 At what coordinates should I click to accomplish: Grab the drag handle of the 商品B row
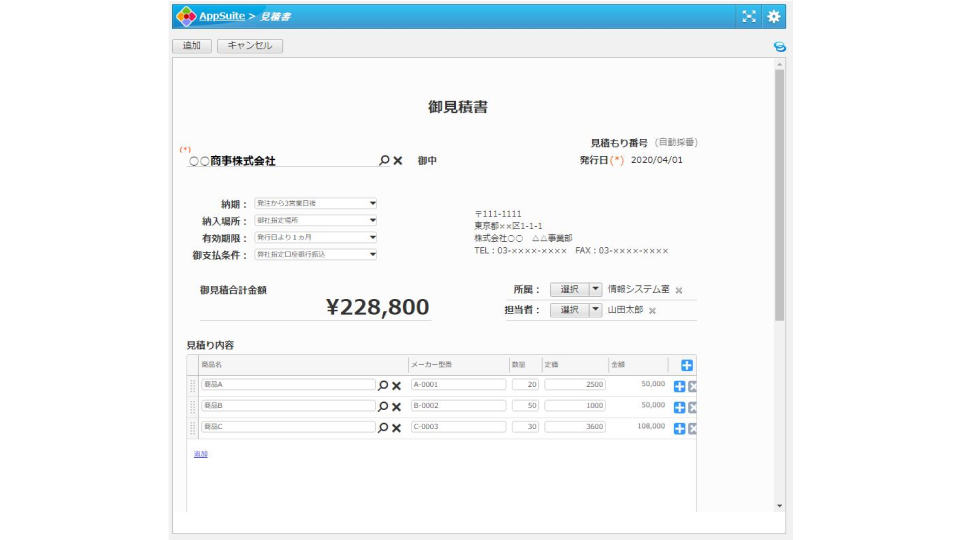192,407
